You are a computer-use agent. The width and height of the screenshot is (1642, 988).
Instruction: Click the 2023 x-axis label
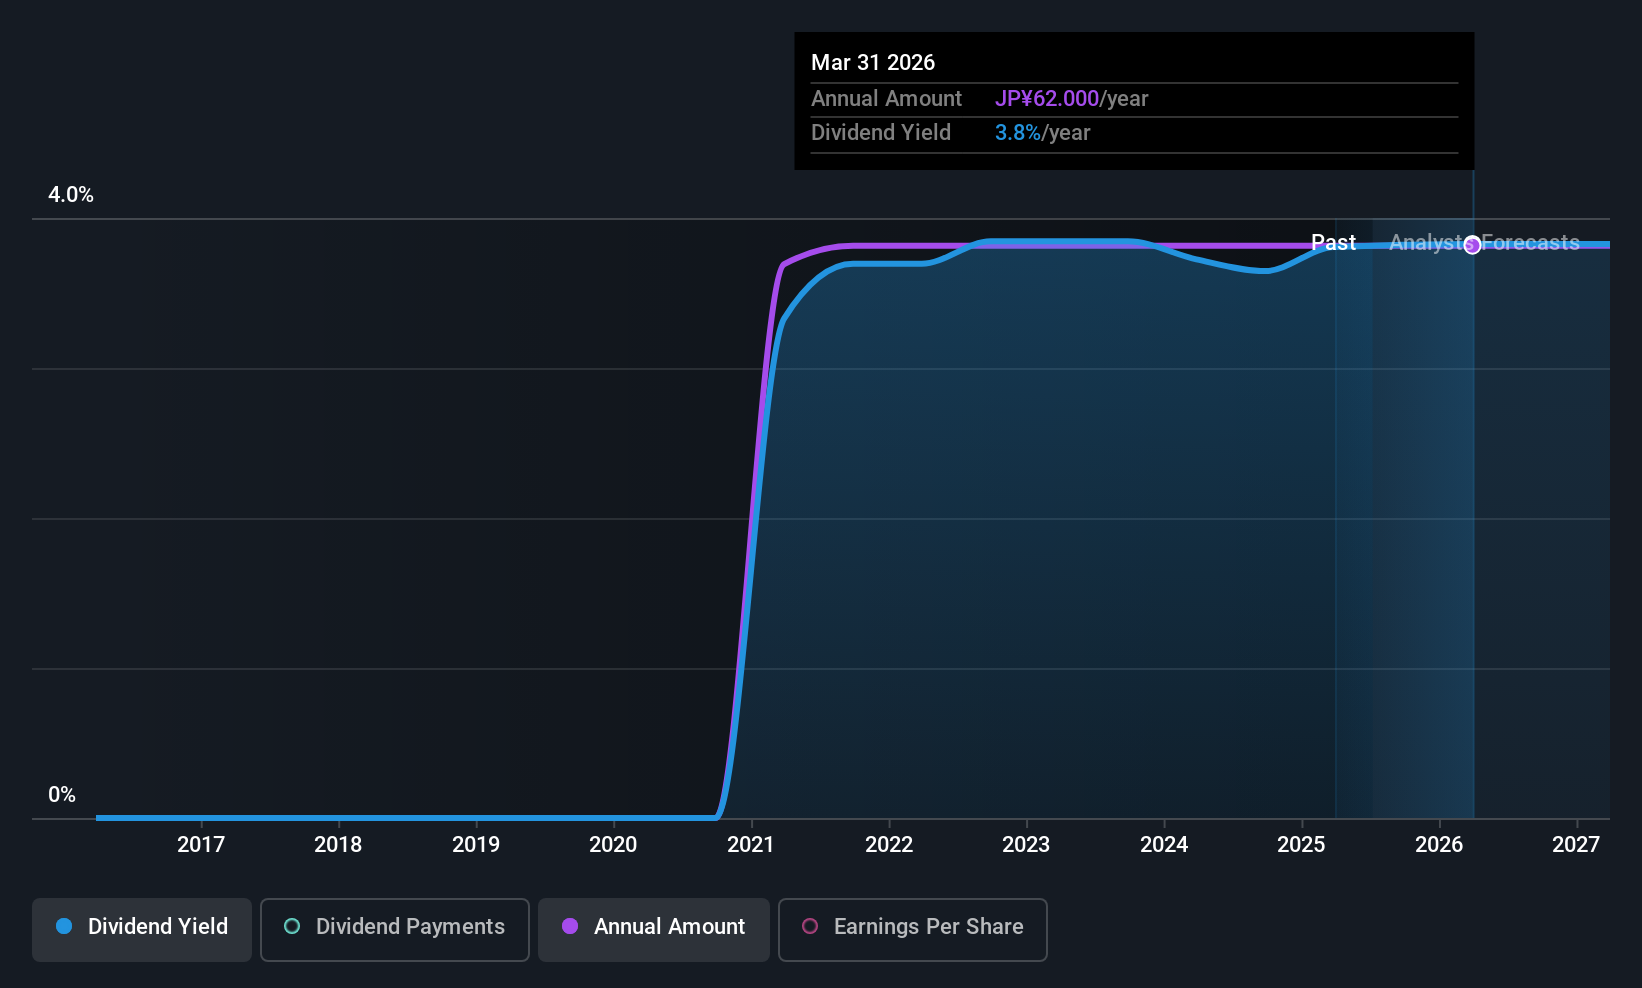pyautogui.click(x=1026, y=845)
